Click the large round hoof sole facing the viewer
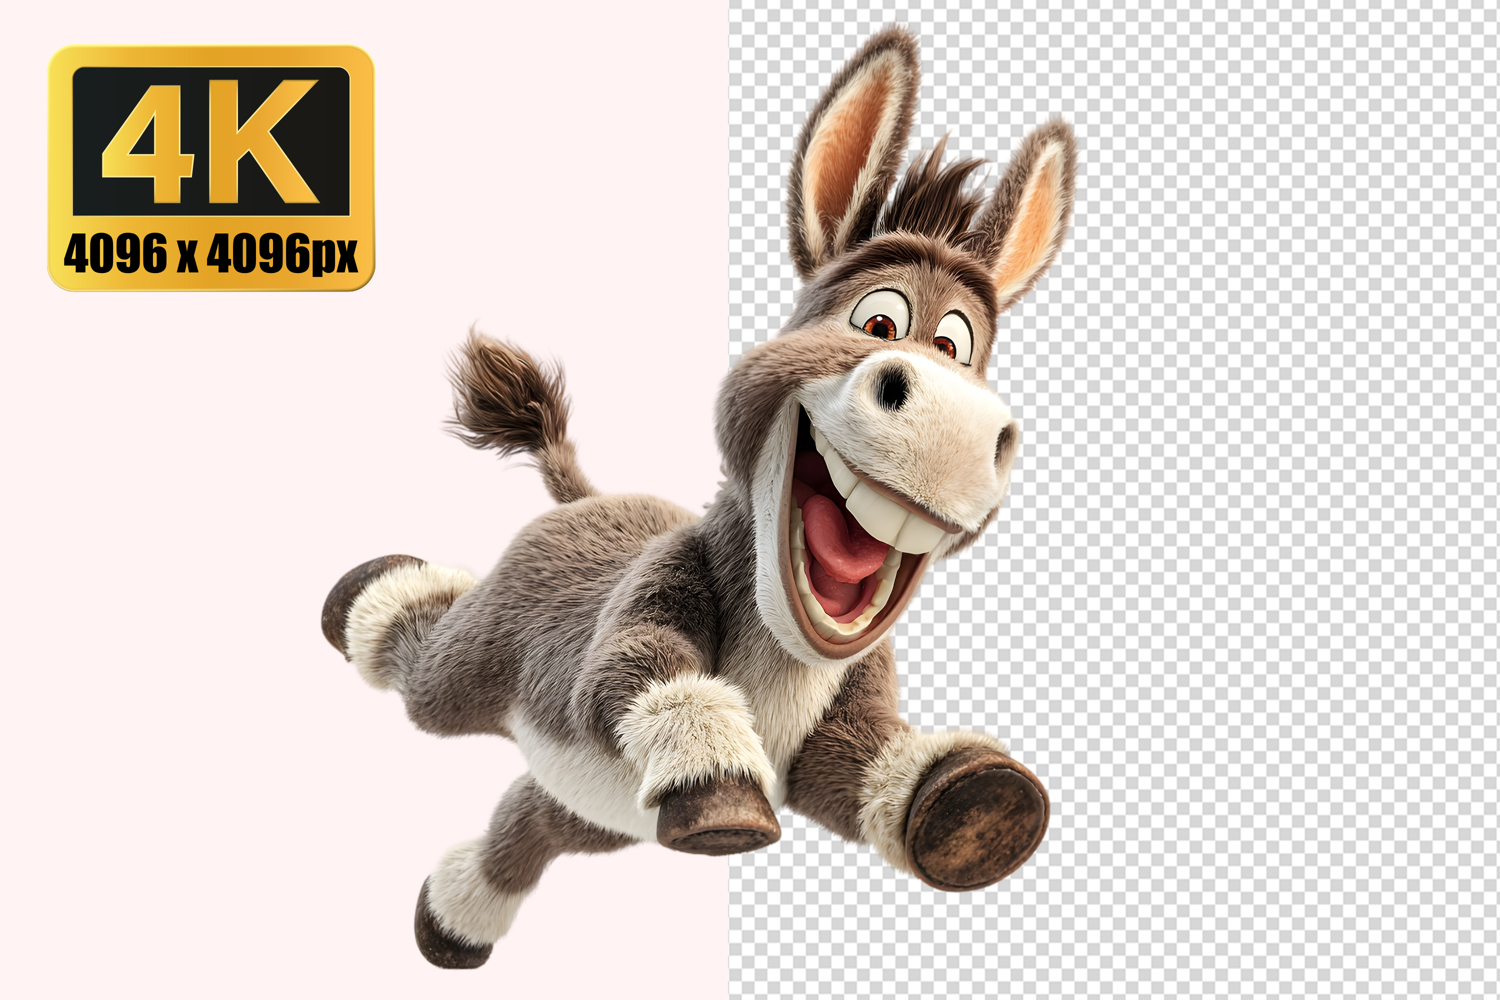The width and height of the screenshot is (1500, 1000). click(980, 820)
